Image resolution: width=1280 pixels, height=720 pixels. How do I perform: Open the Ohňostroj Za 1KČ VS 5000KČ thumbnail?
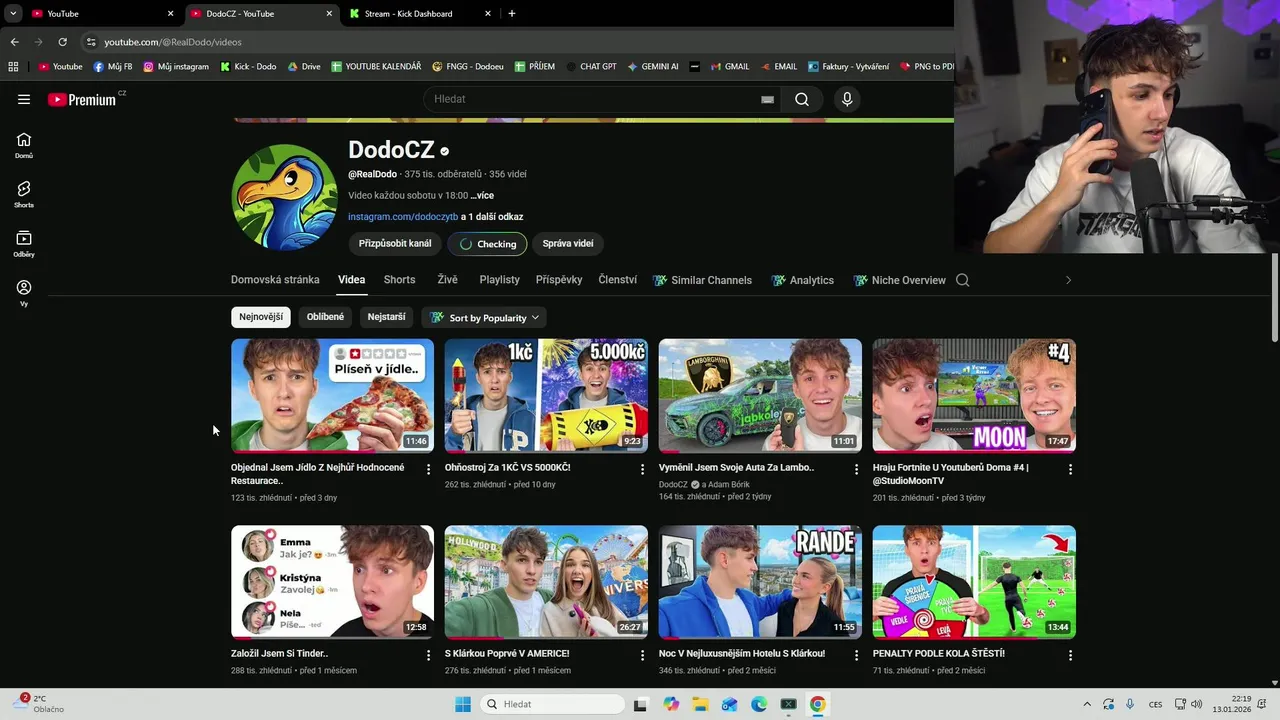(546, 395)
